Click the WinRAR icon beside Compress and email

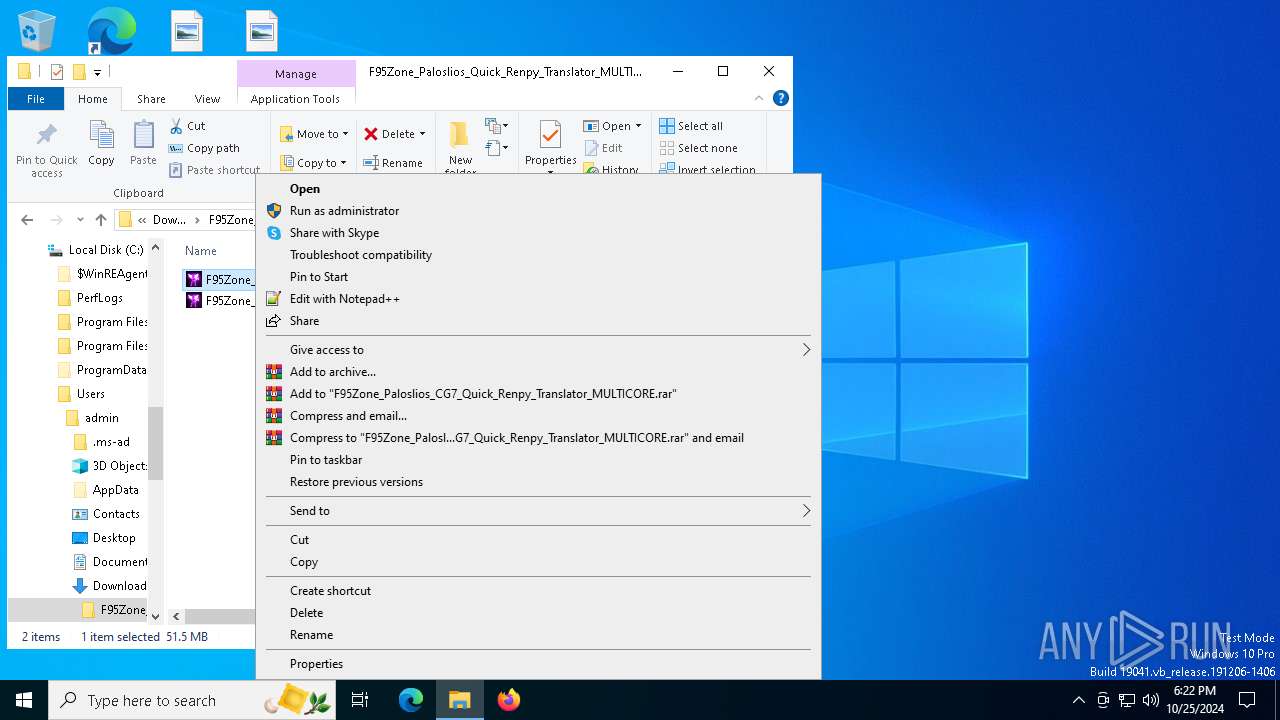tap(274, 416)
